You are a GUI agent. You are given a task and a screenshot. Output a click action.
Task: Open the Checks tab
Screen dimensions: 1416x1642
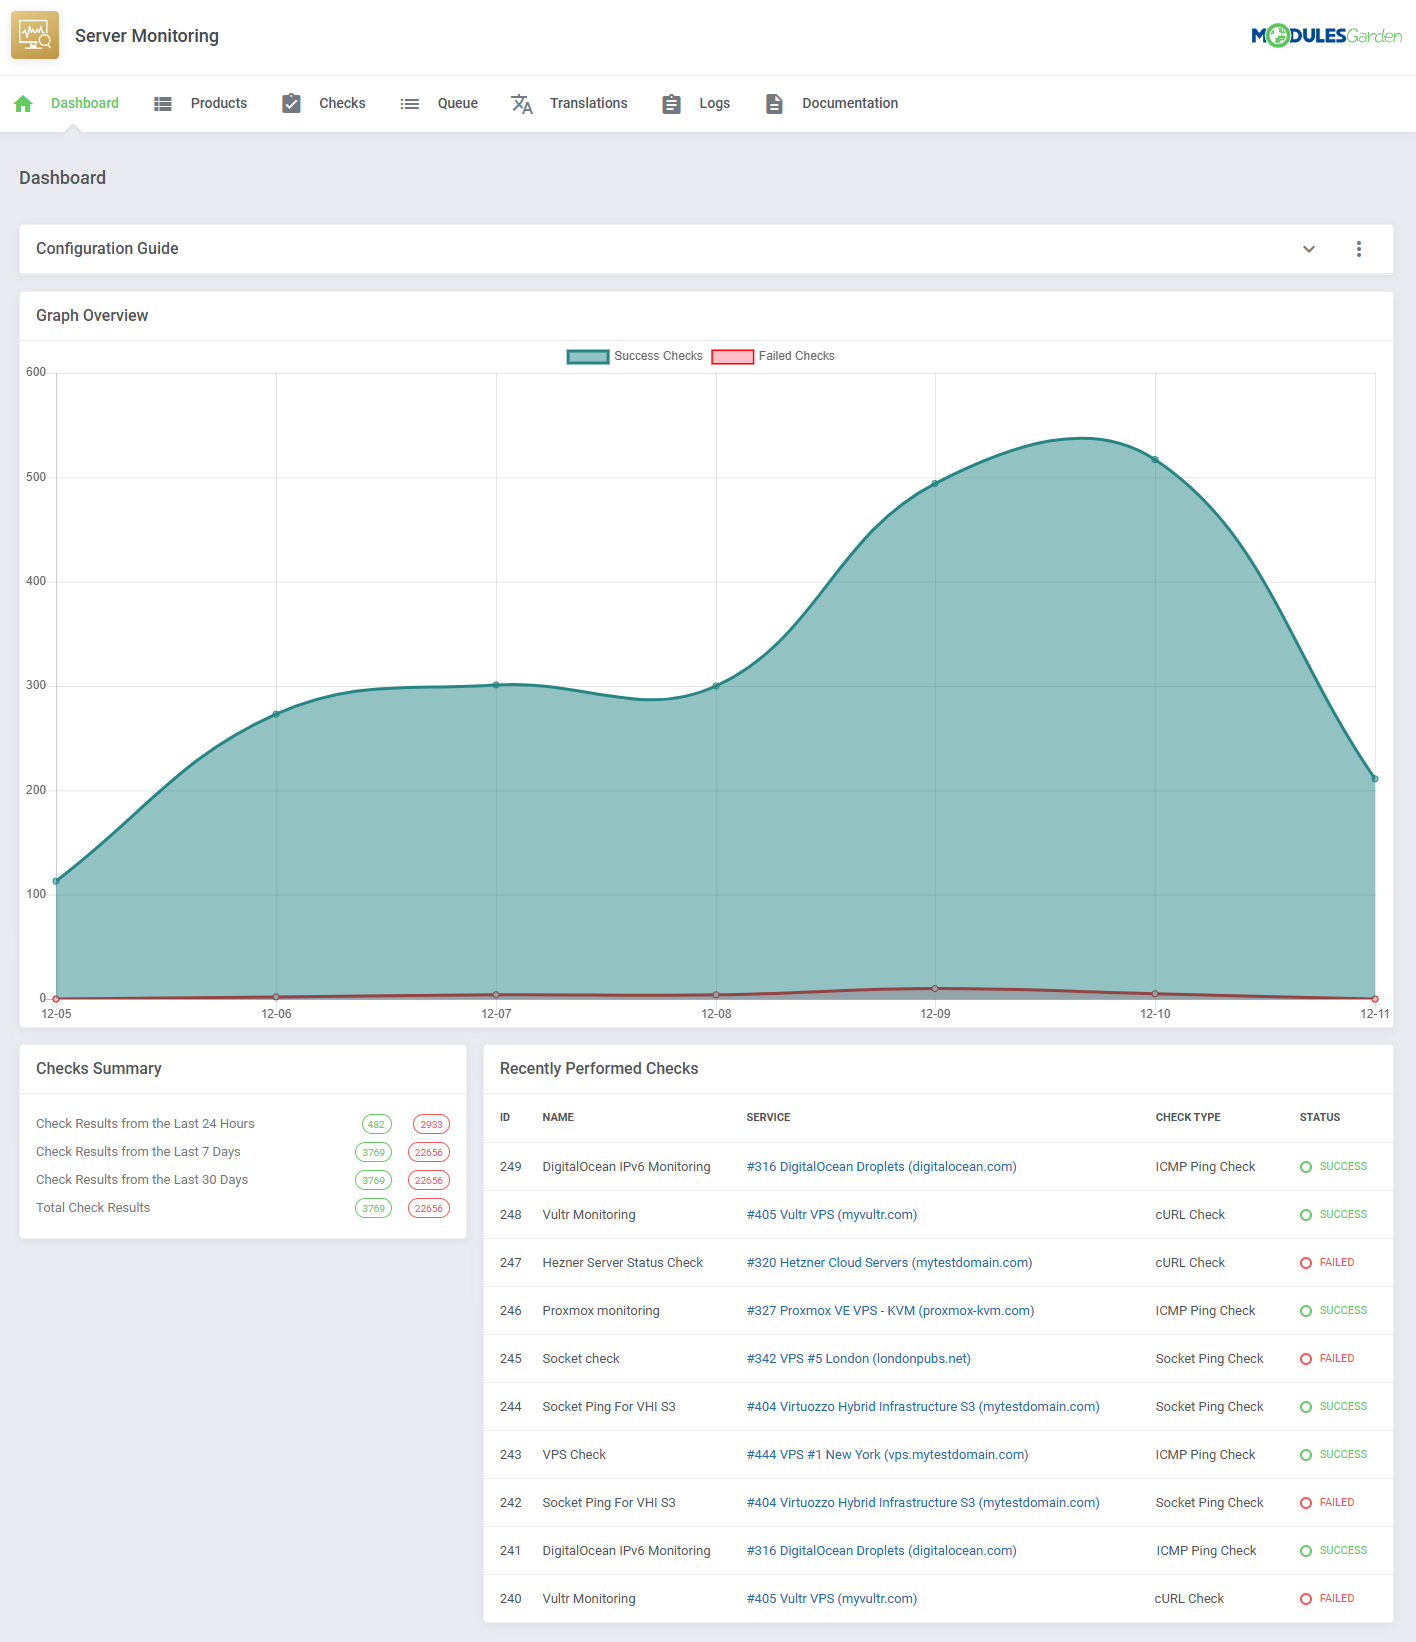coord(342,104)
